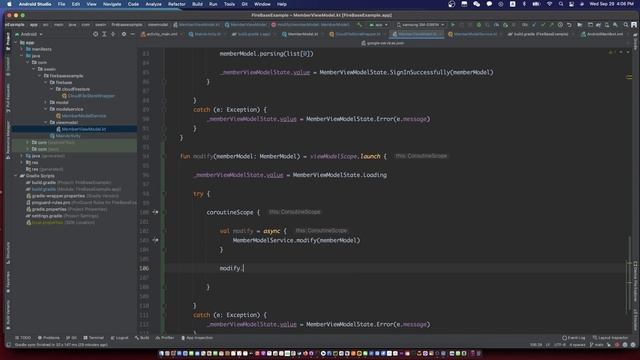Image resolution: width=640 pixels, height=360 pixels.
Task: Open the Resource Manager side panel
Action: coord(8,140)
